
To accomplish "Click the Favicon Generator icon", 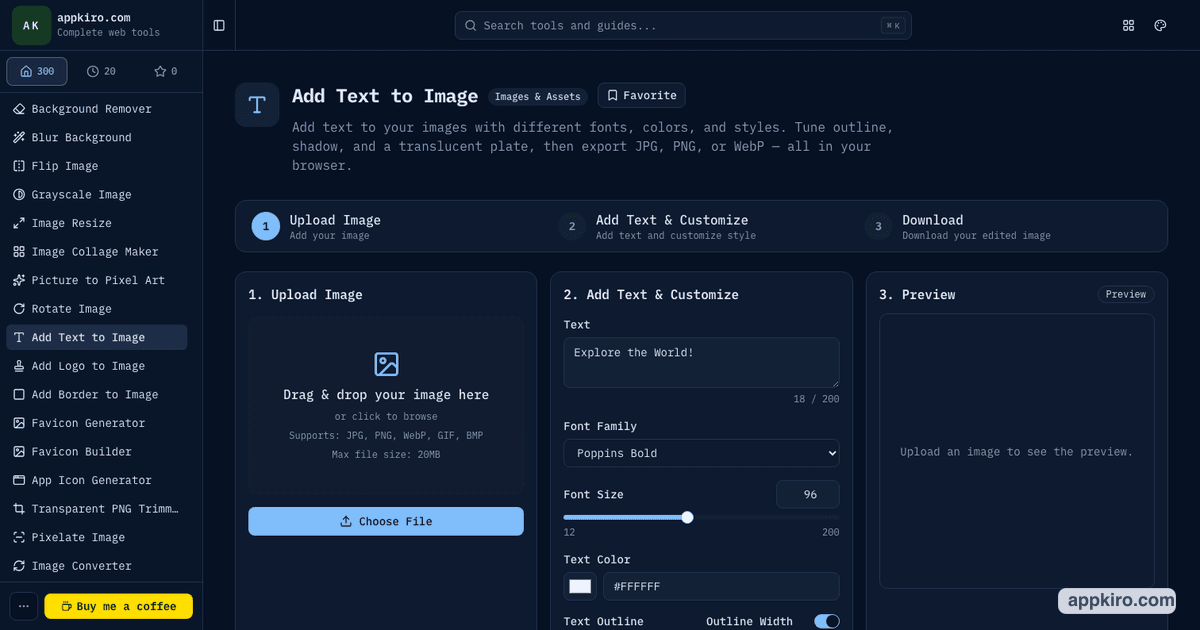I will [19, 423].
